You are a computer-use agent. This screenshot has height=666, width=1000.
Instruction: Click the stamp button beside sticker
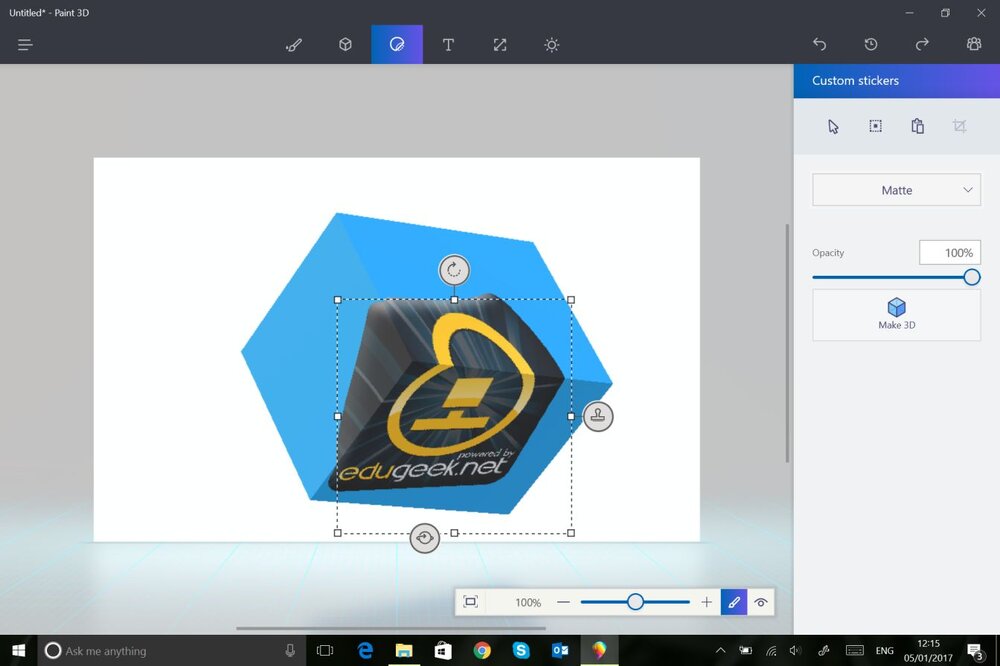click(598, 417)
